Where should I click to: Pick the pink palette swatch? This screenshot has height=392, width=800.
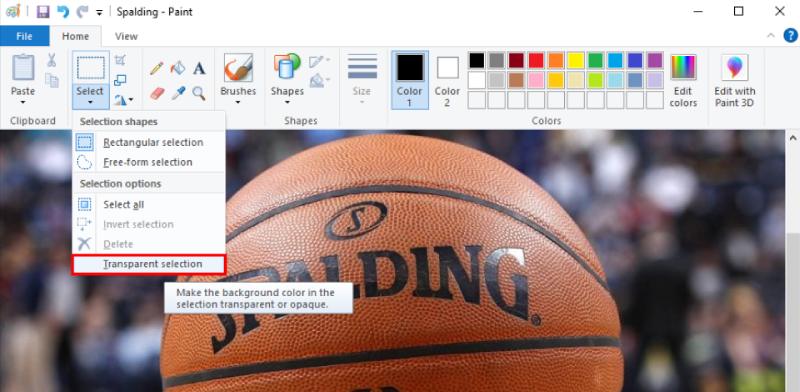click(536, 80)
